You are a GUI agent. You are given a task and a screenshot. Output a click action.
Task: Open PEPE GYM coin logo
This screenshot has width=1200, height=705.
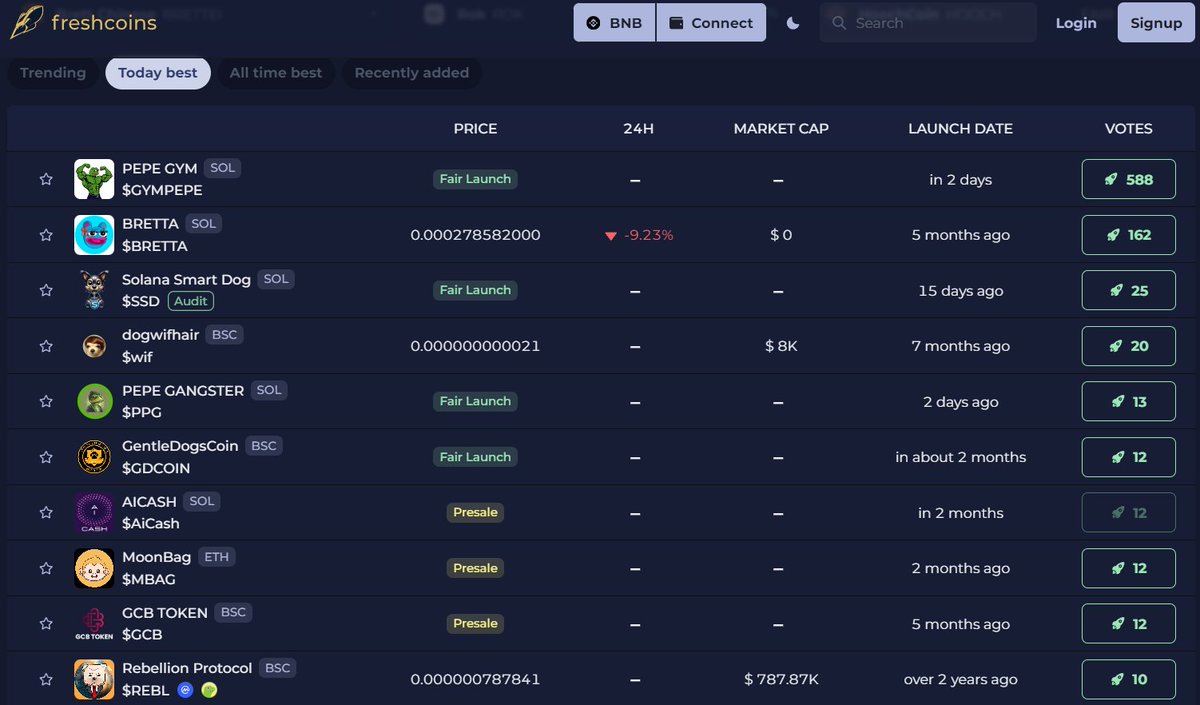tap(94, 180)
